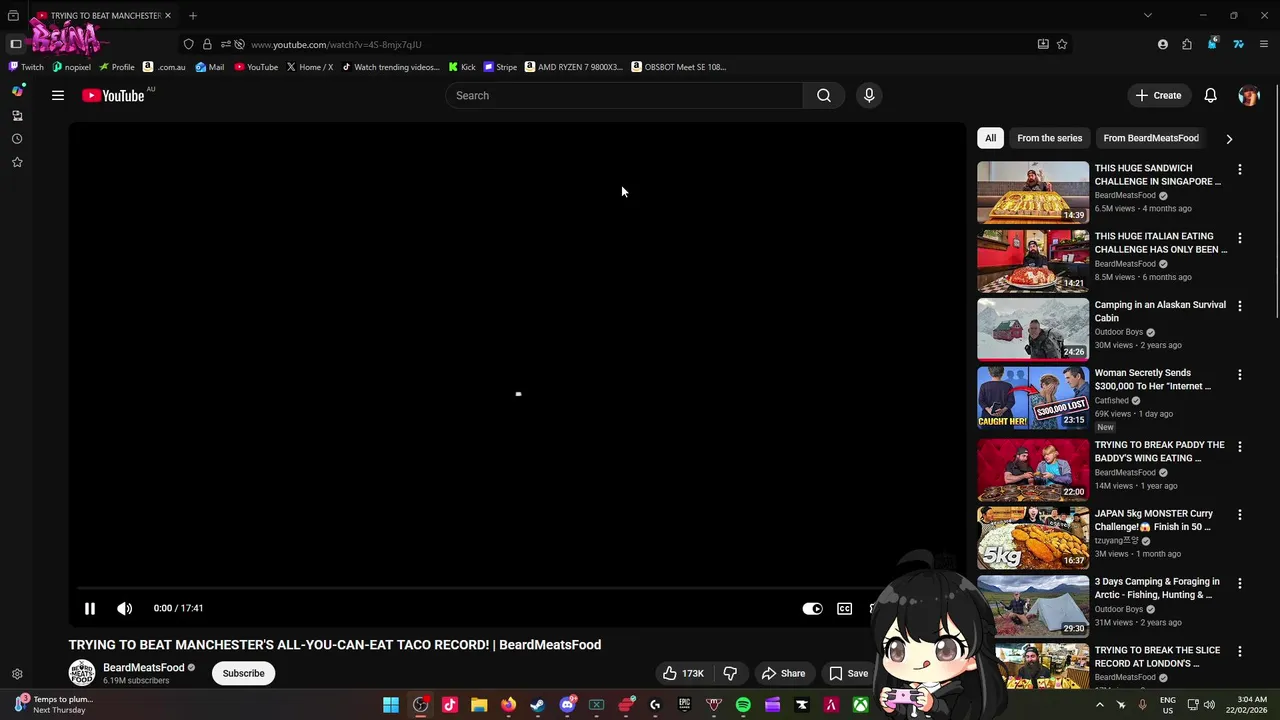This screenshot has width=1280, height=720.
Task: Open '3 Days Camping & Foraging in Arctic' title
Action: pyautogui.click(x=1157, y=588)
